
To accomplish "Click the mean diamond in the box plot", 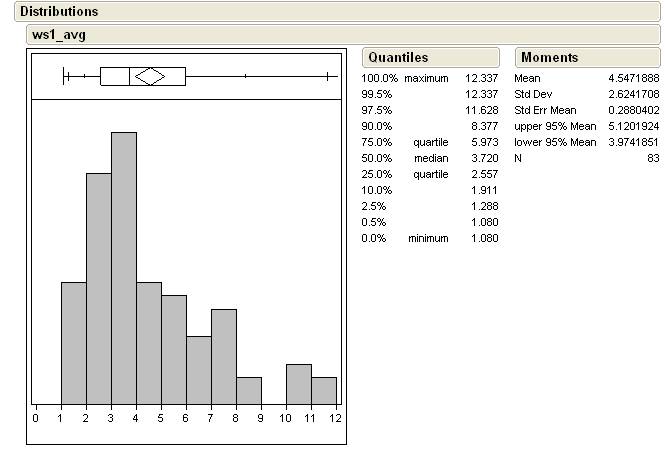I will point(150,76).
